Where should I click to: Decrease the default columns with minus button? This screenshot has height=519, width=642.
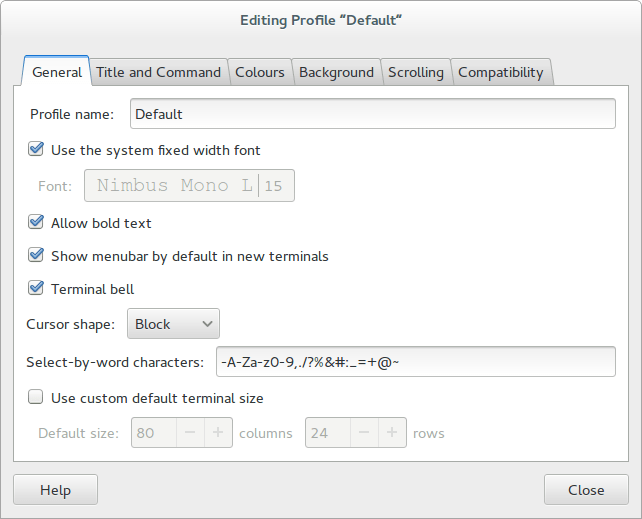point(191,433)
